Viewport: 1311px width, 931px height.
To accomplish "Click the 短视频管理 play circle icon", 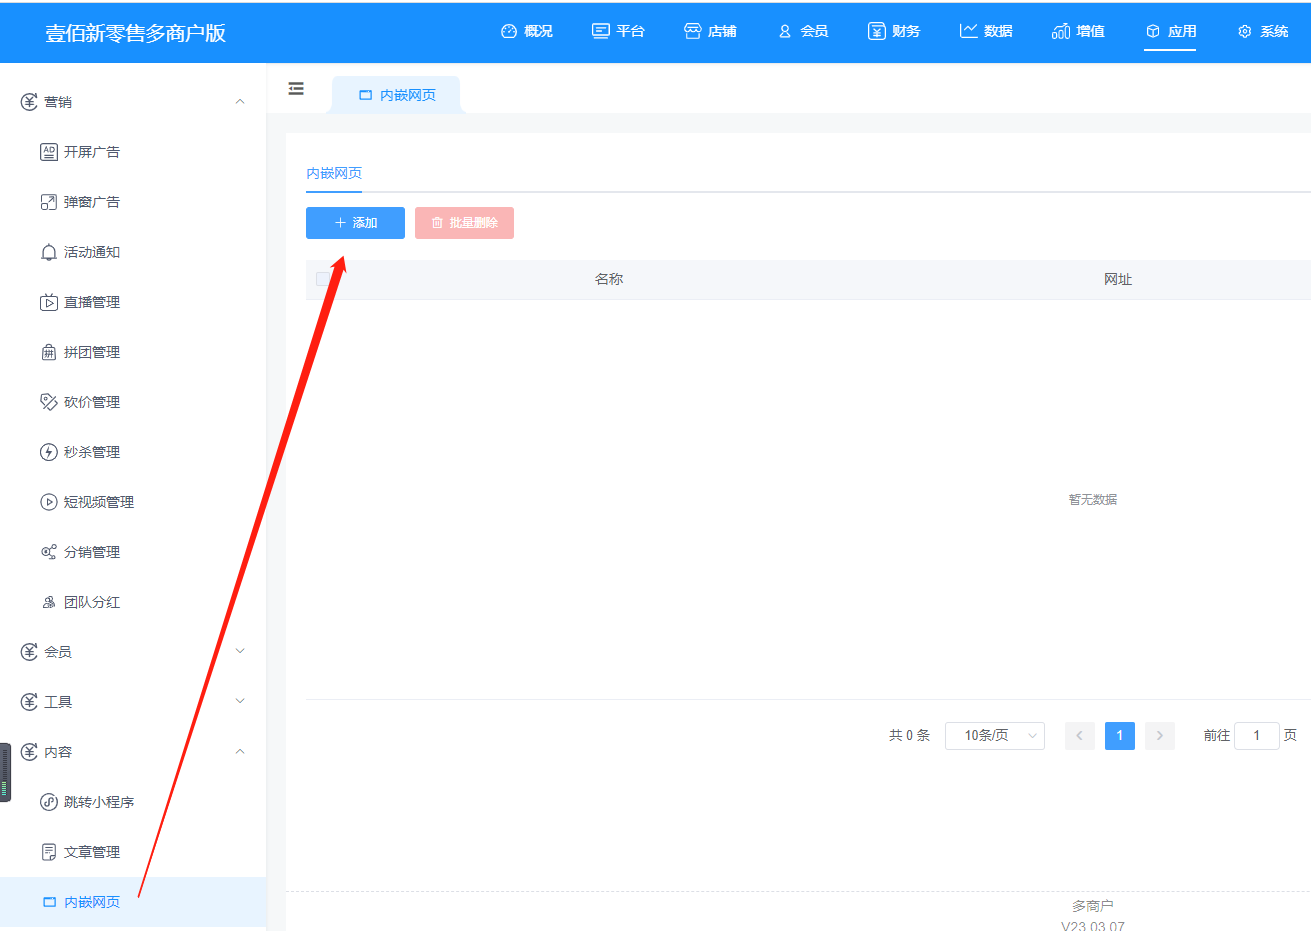I will (x=48, y=502).
